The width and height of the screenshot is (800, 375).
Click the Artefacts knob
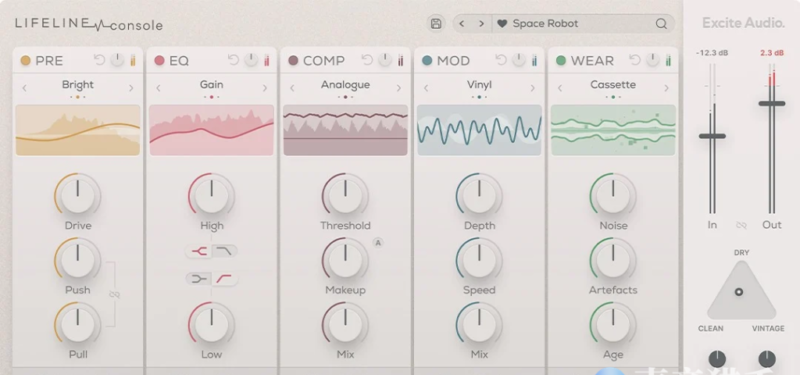[x=613, y=260]
